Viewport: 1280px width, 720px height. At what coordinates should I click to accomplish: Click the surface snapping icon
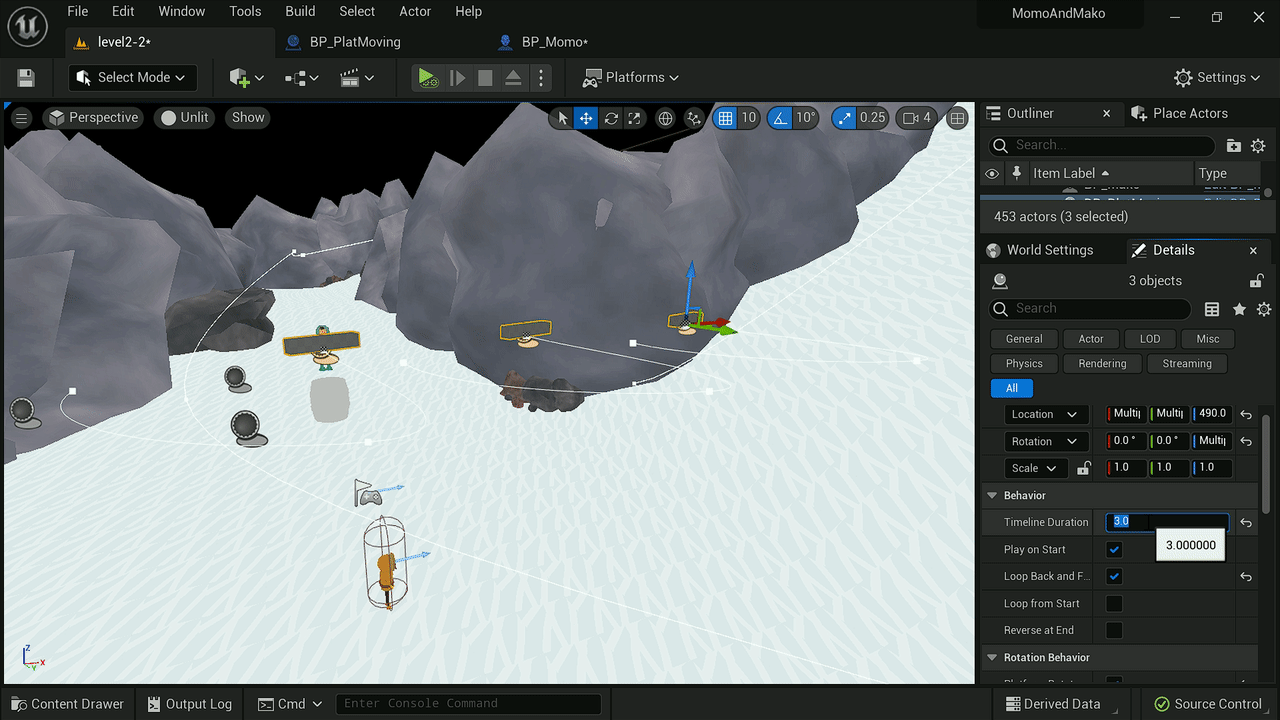694,118
